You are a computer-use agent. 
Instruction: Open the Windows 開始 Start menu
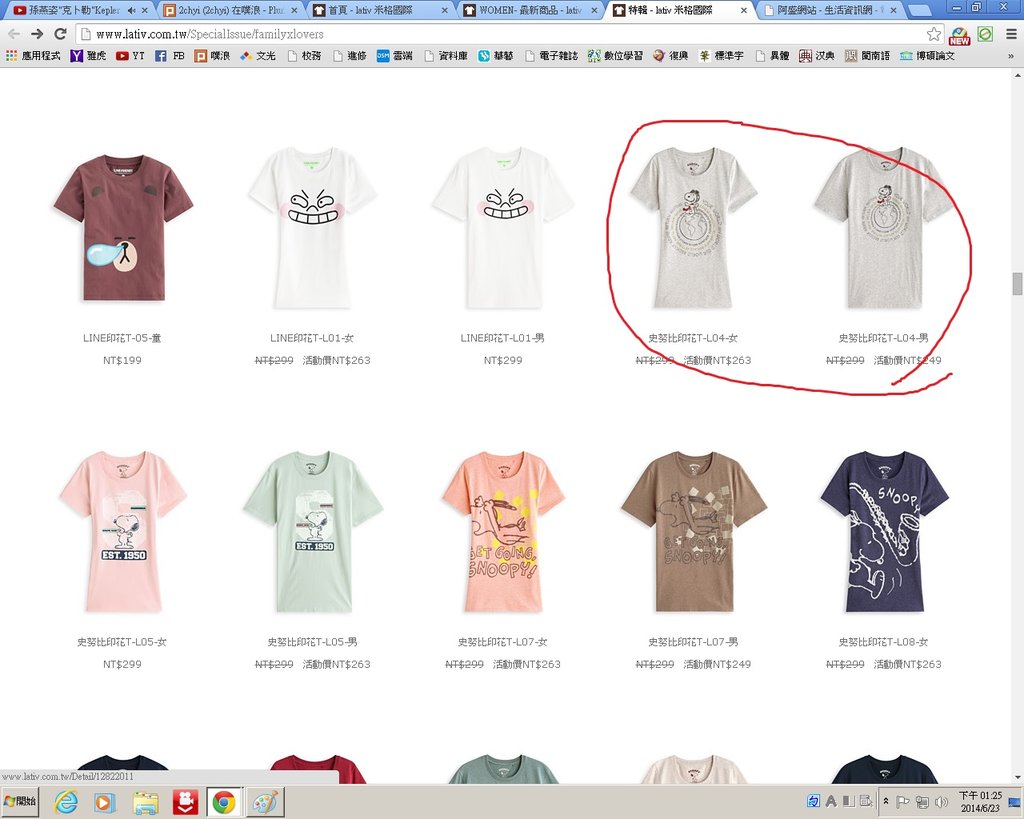tap(20, 801)
